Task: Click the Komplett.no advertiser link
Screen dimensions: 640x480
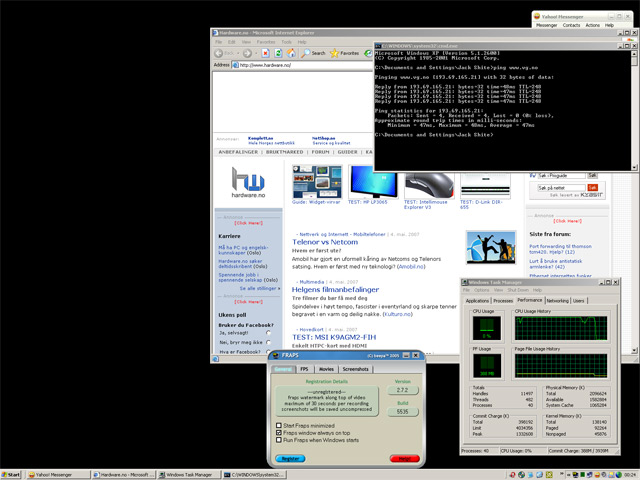Action: 260,138
